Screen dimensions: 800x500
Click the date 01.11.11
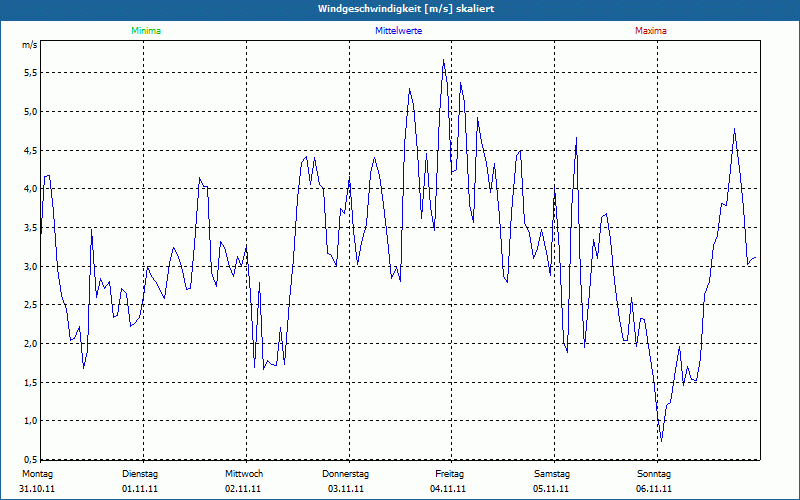[140, 489]
